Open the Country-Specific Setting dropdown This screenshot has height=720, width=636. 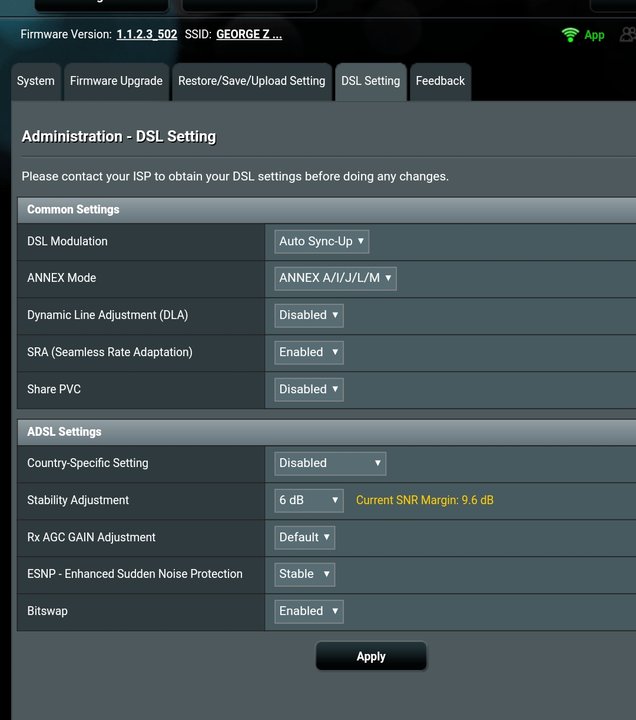pyautogui.click(x=330, y=463)
